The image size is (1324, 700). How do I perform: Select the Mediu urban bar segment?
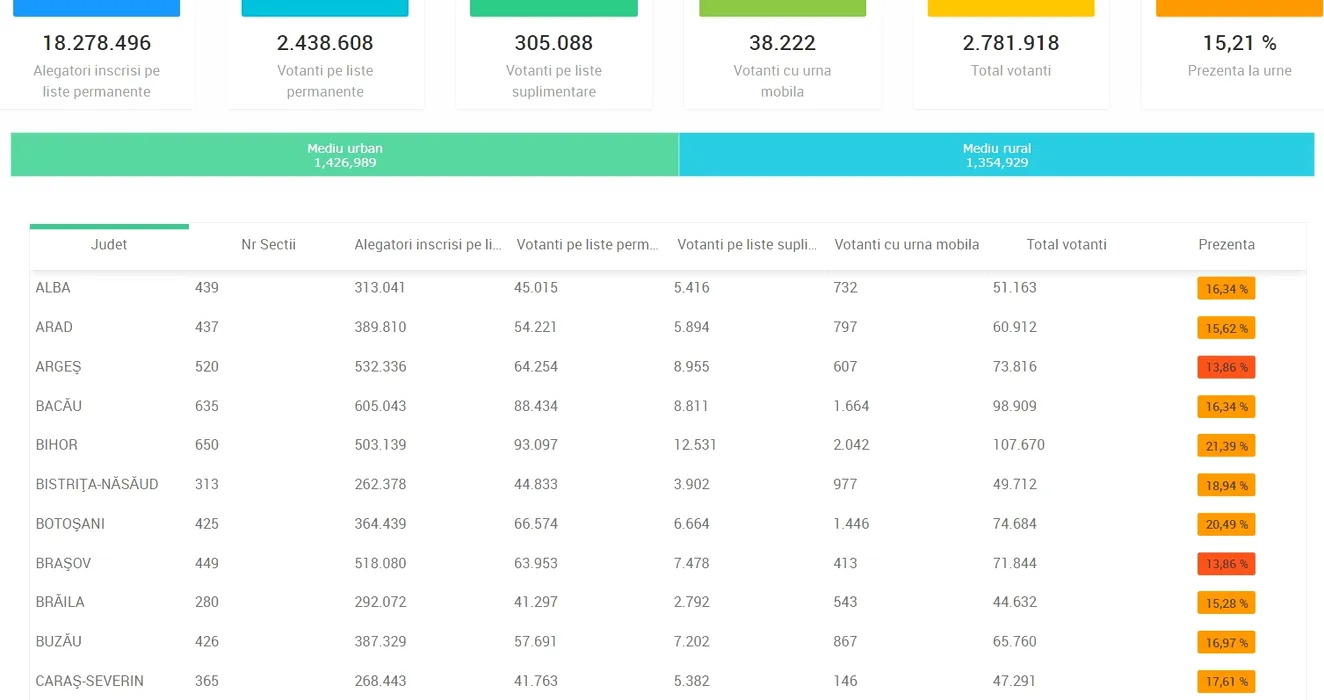point(345,155)
